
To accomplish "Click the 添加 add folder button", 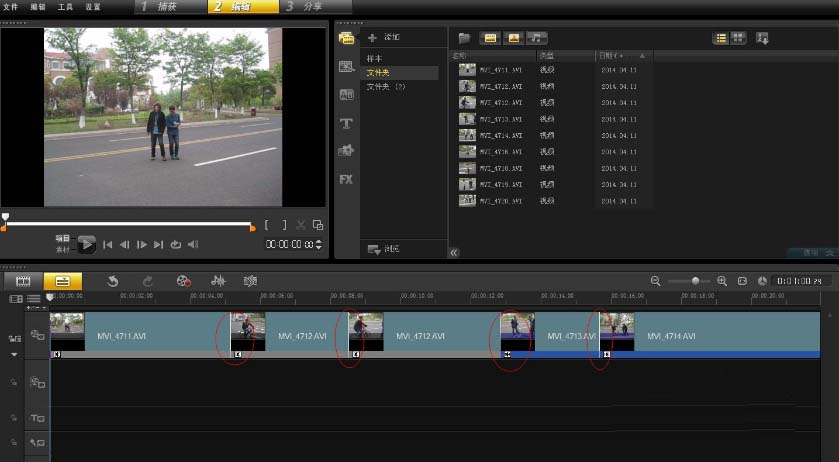I will click(384, 37).
